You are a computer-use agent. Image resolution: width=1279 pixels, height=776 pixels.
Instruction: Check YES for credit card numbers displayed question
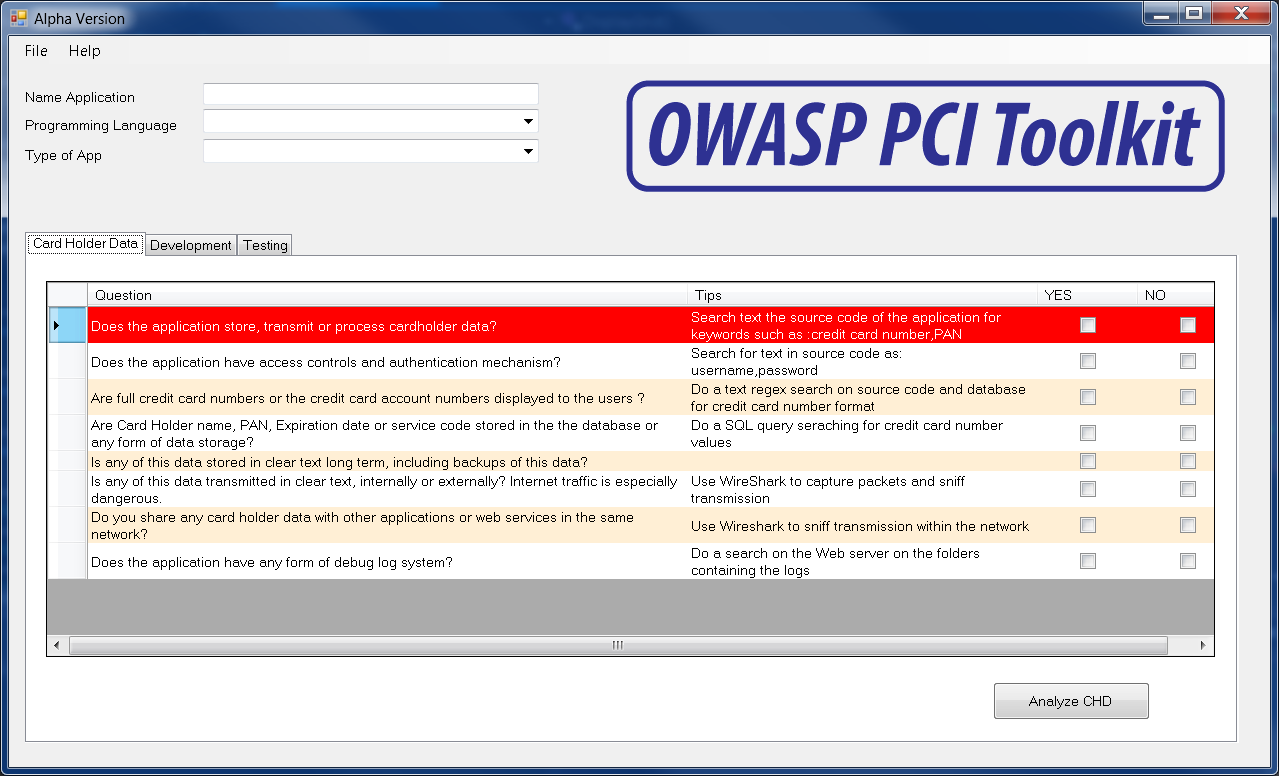click(1087, 397)
